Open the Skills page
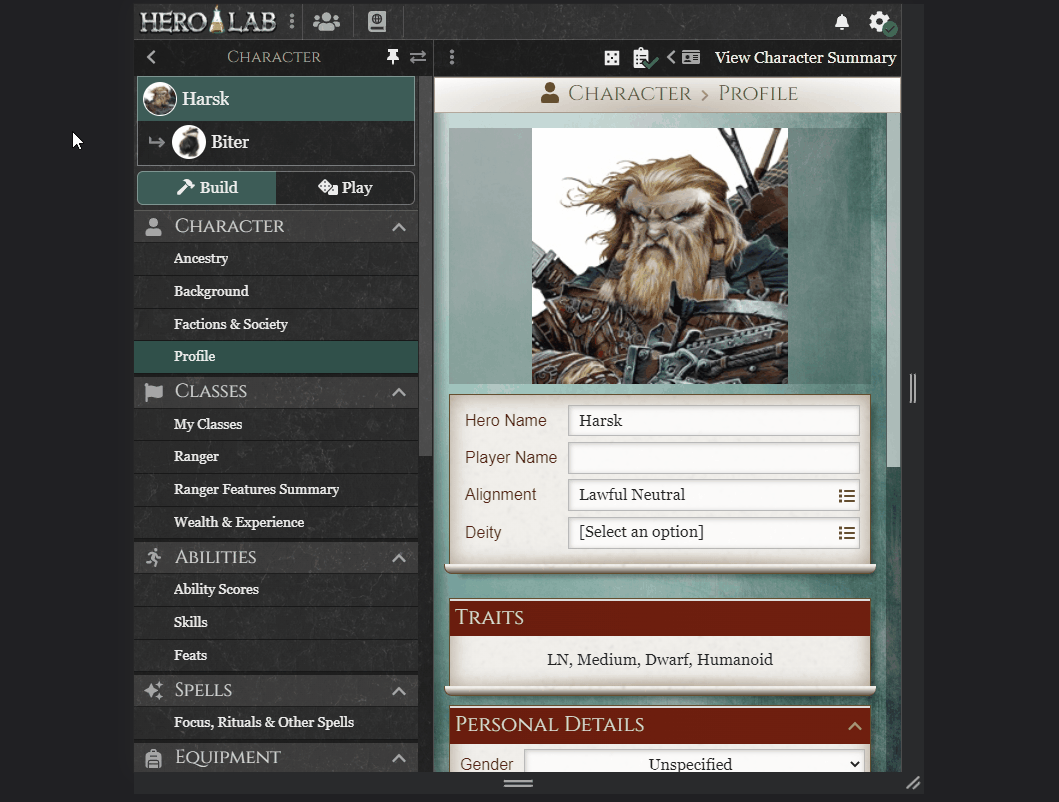Image resolution: width=1059 pixels, height=802 pixels. tap(276, 622)
